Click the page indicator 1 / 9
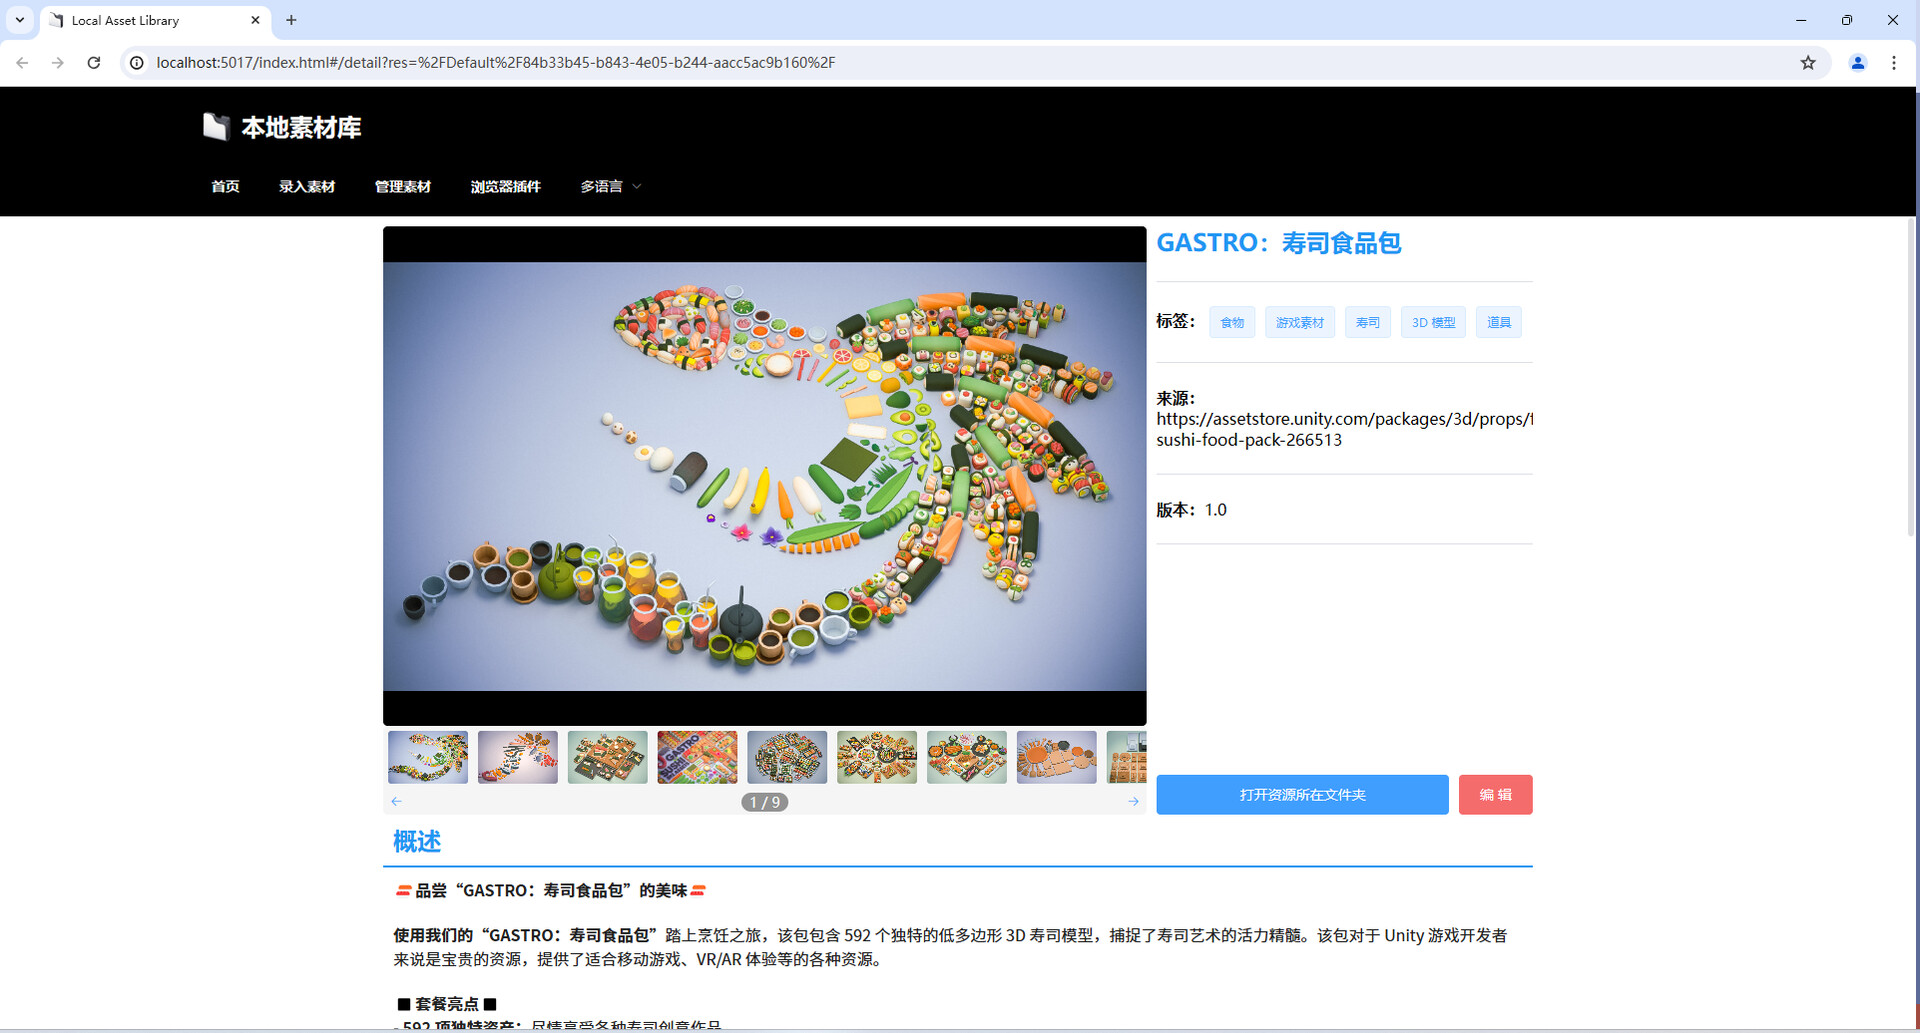Screen dimensions: 1920x1033 pyautogui.click(x=765, y=802)
